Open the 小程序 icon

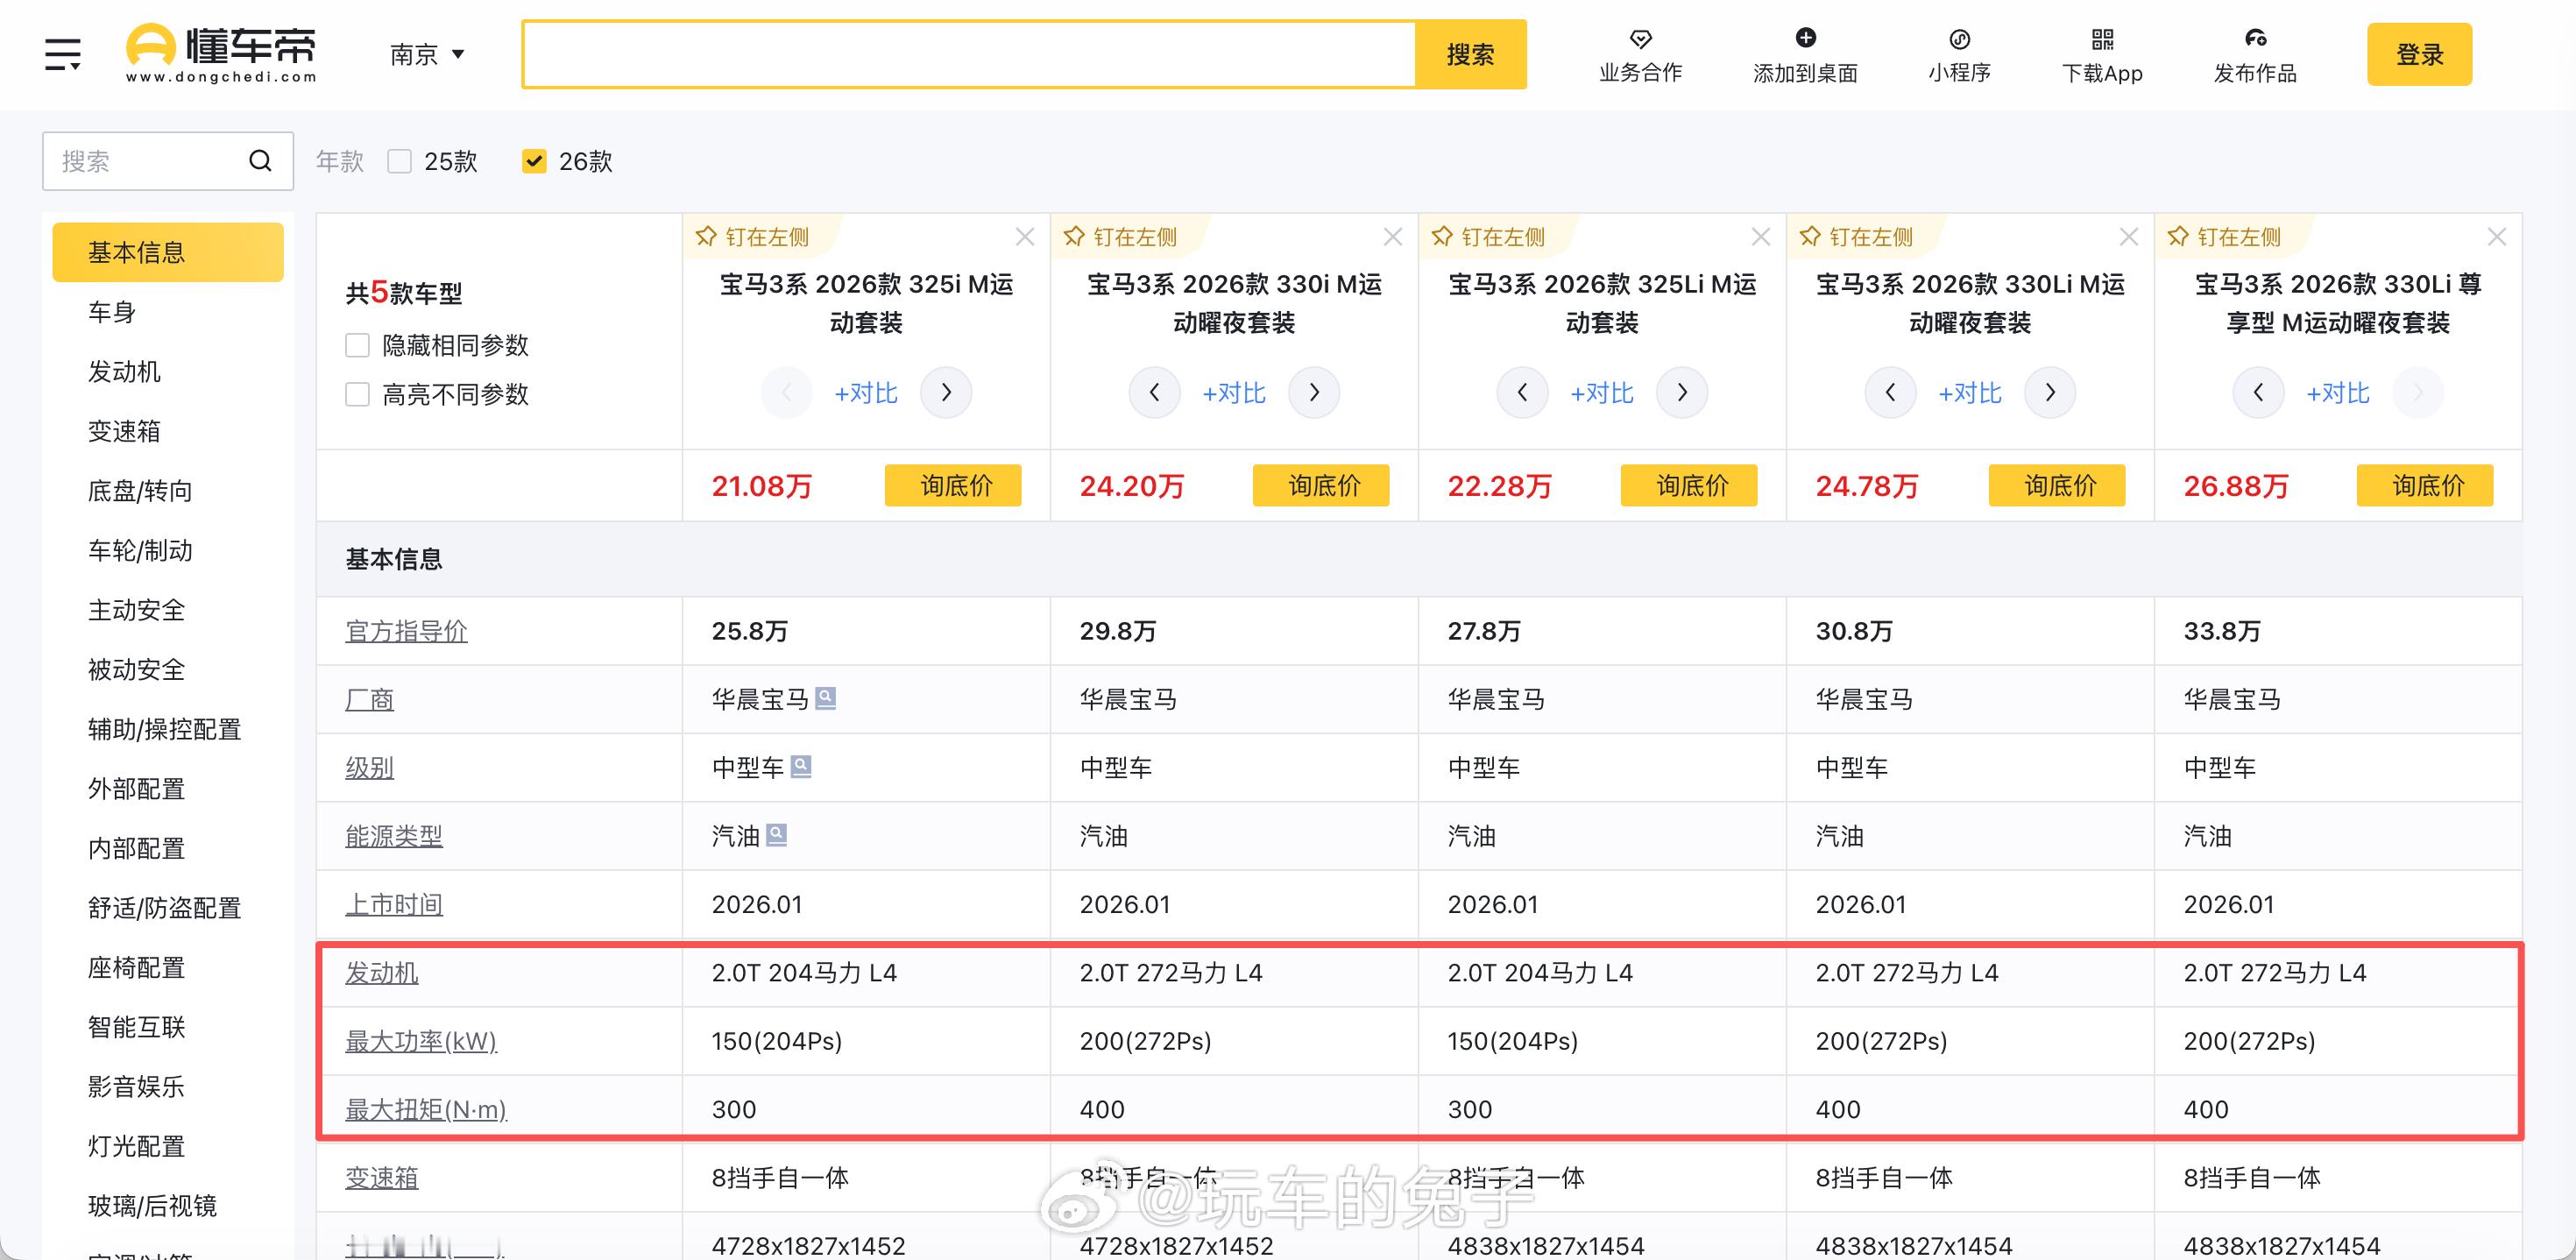(x=1958, y=40)
